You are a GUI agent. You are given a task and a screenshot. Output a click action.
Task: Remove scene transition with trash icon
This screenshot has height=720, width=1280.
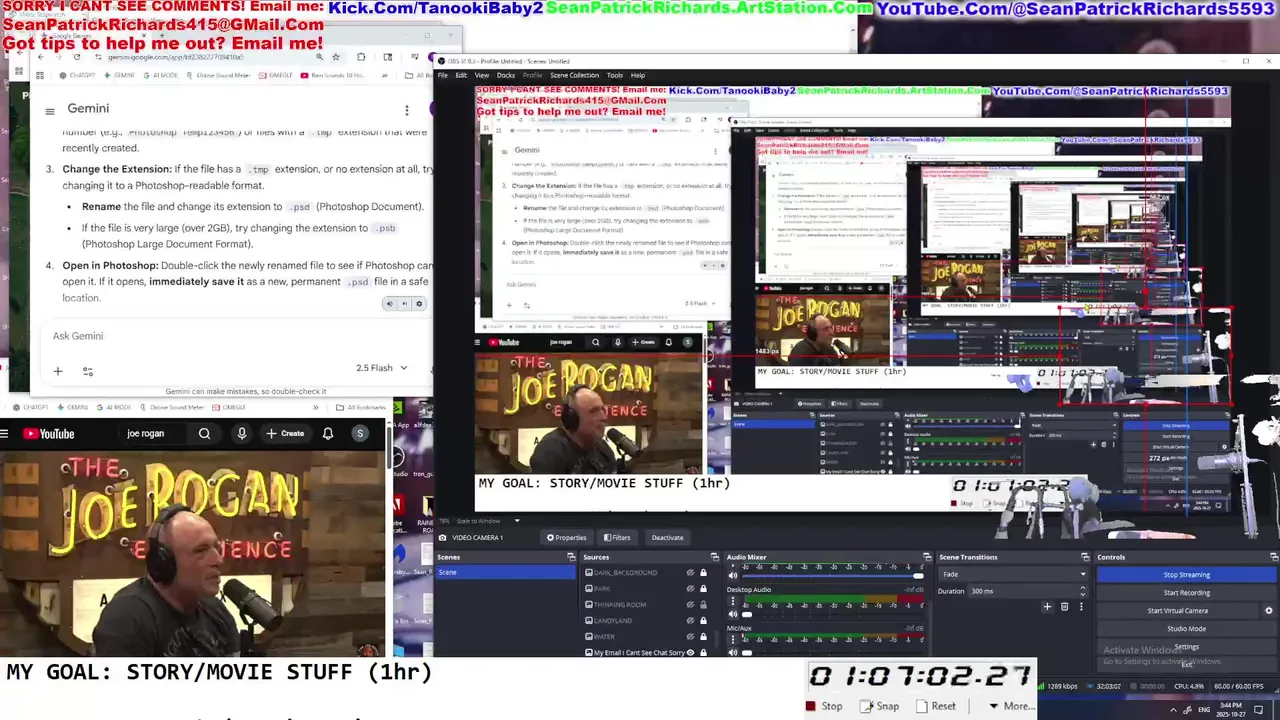[1064, 606]
